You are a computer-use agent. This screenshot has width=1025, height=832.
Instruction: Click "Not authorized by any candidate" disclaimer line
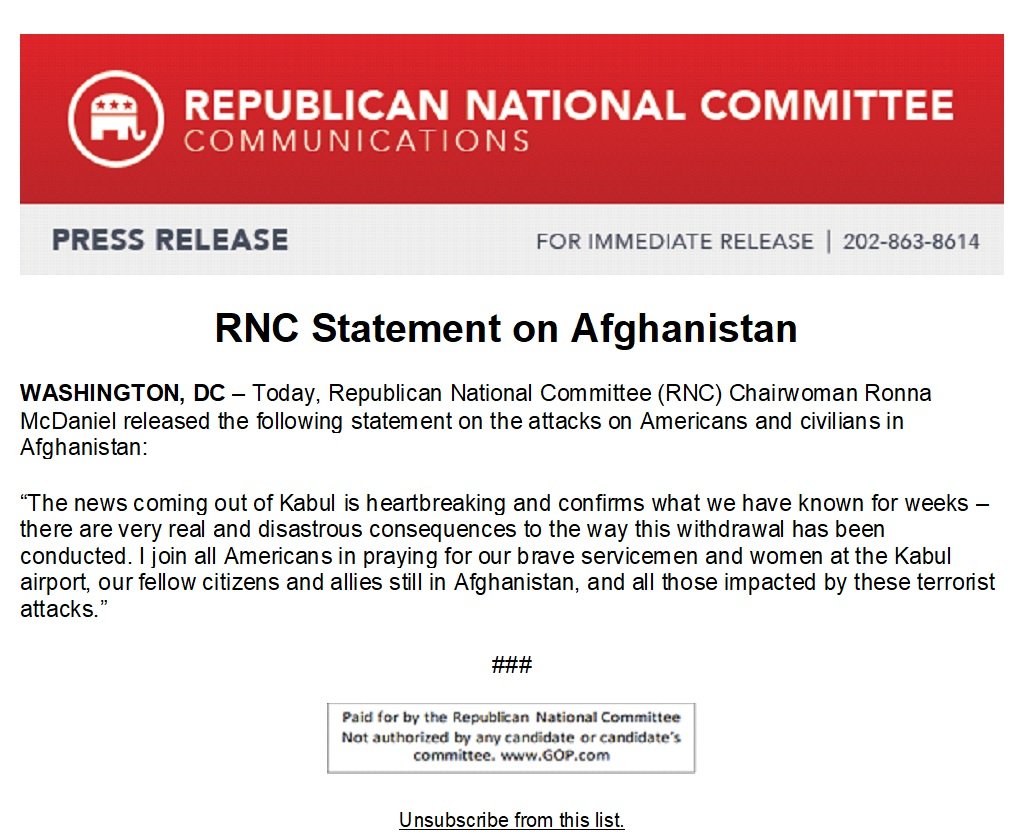click(510, 737)
